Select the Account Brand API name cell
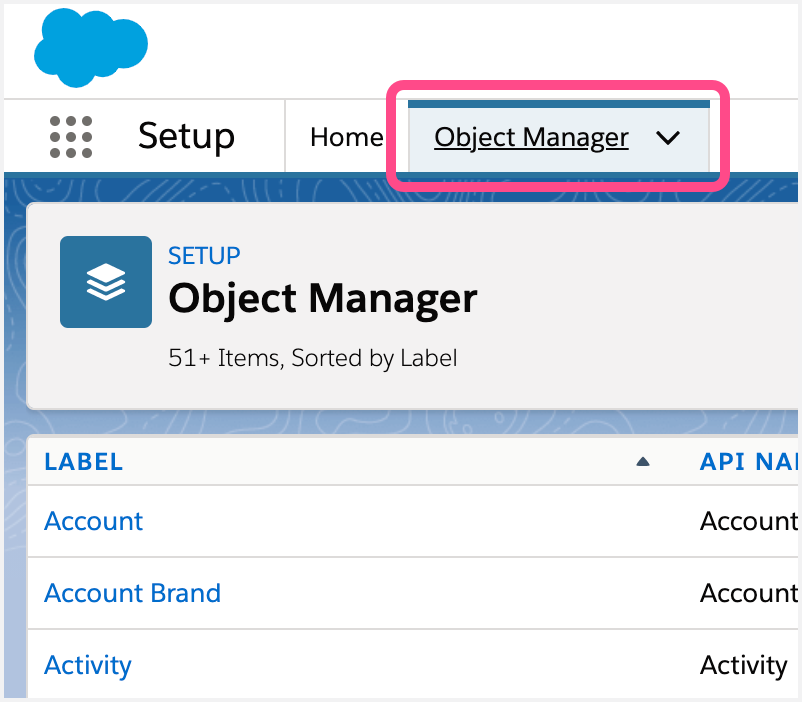The image size is (802, 702). [748, 593]
